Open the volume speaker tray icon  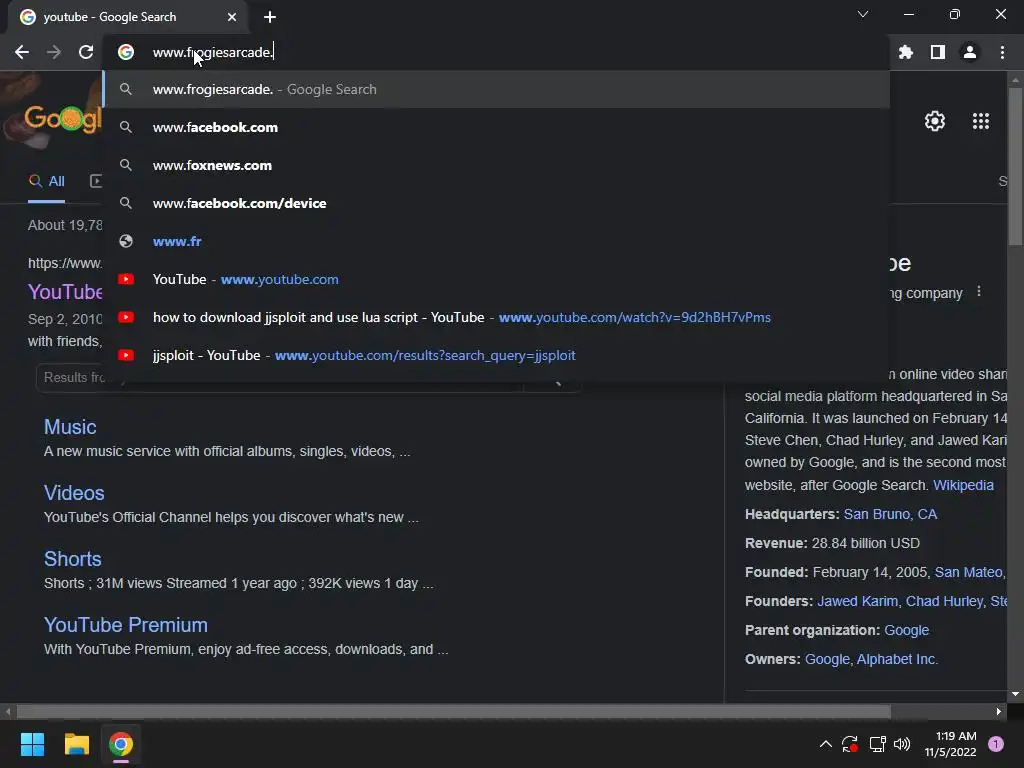pos(902,744)
